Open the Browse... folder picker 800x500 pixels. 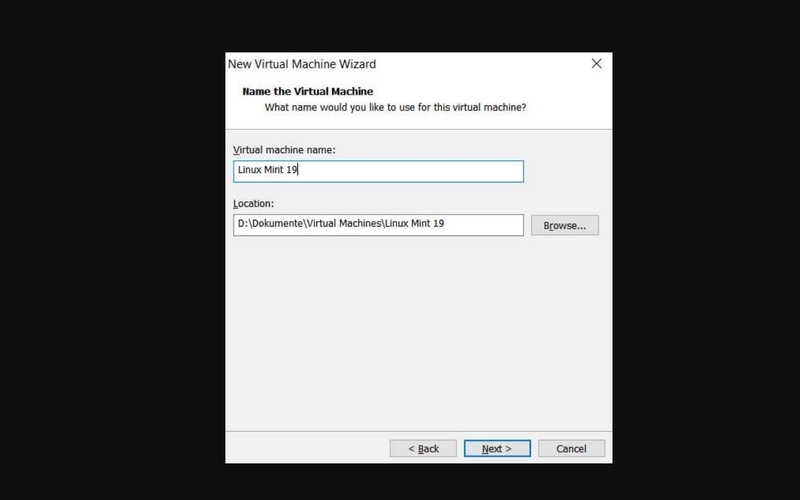tap(565, 225)
